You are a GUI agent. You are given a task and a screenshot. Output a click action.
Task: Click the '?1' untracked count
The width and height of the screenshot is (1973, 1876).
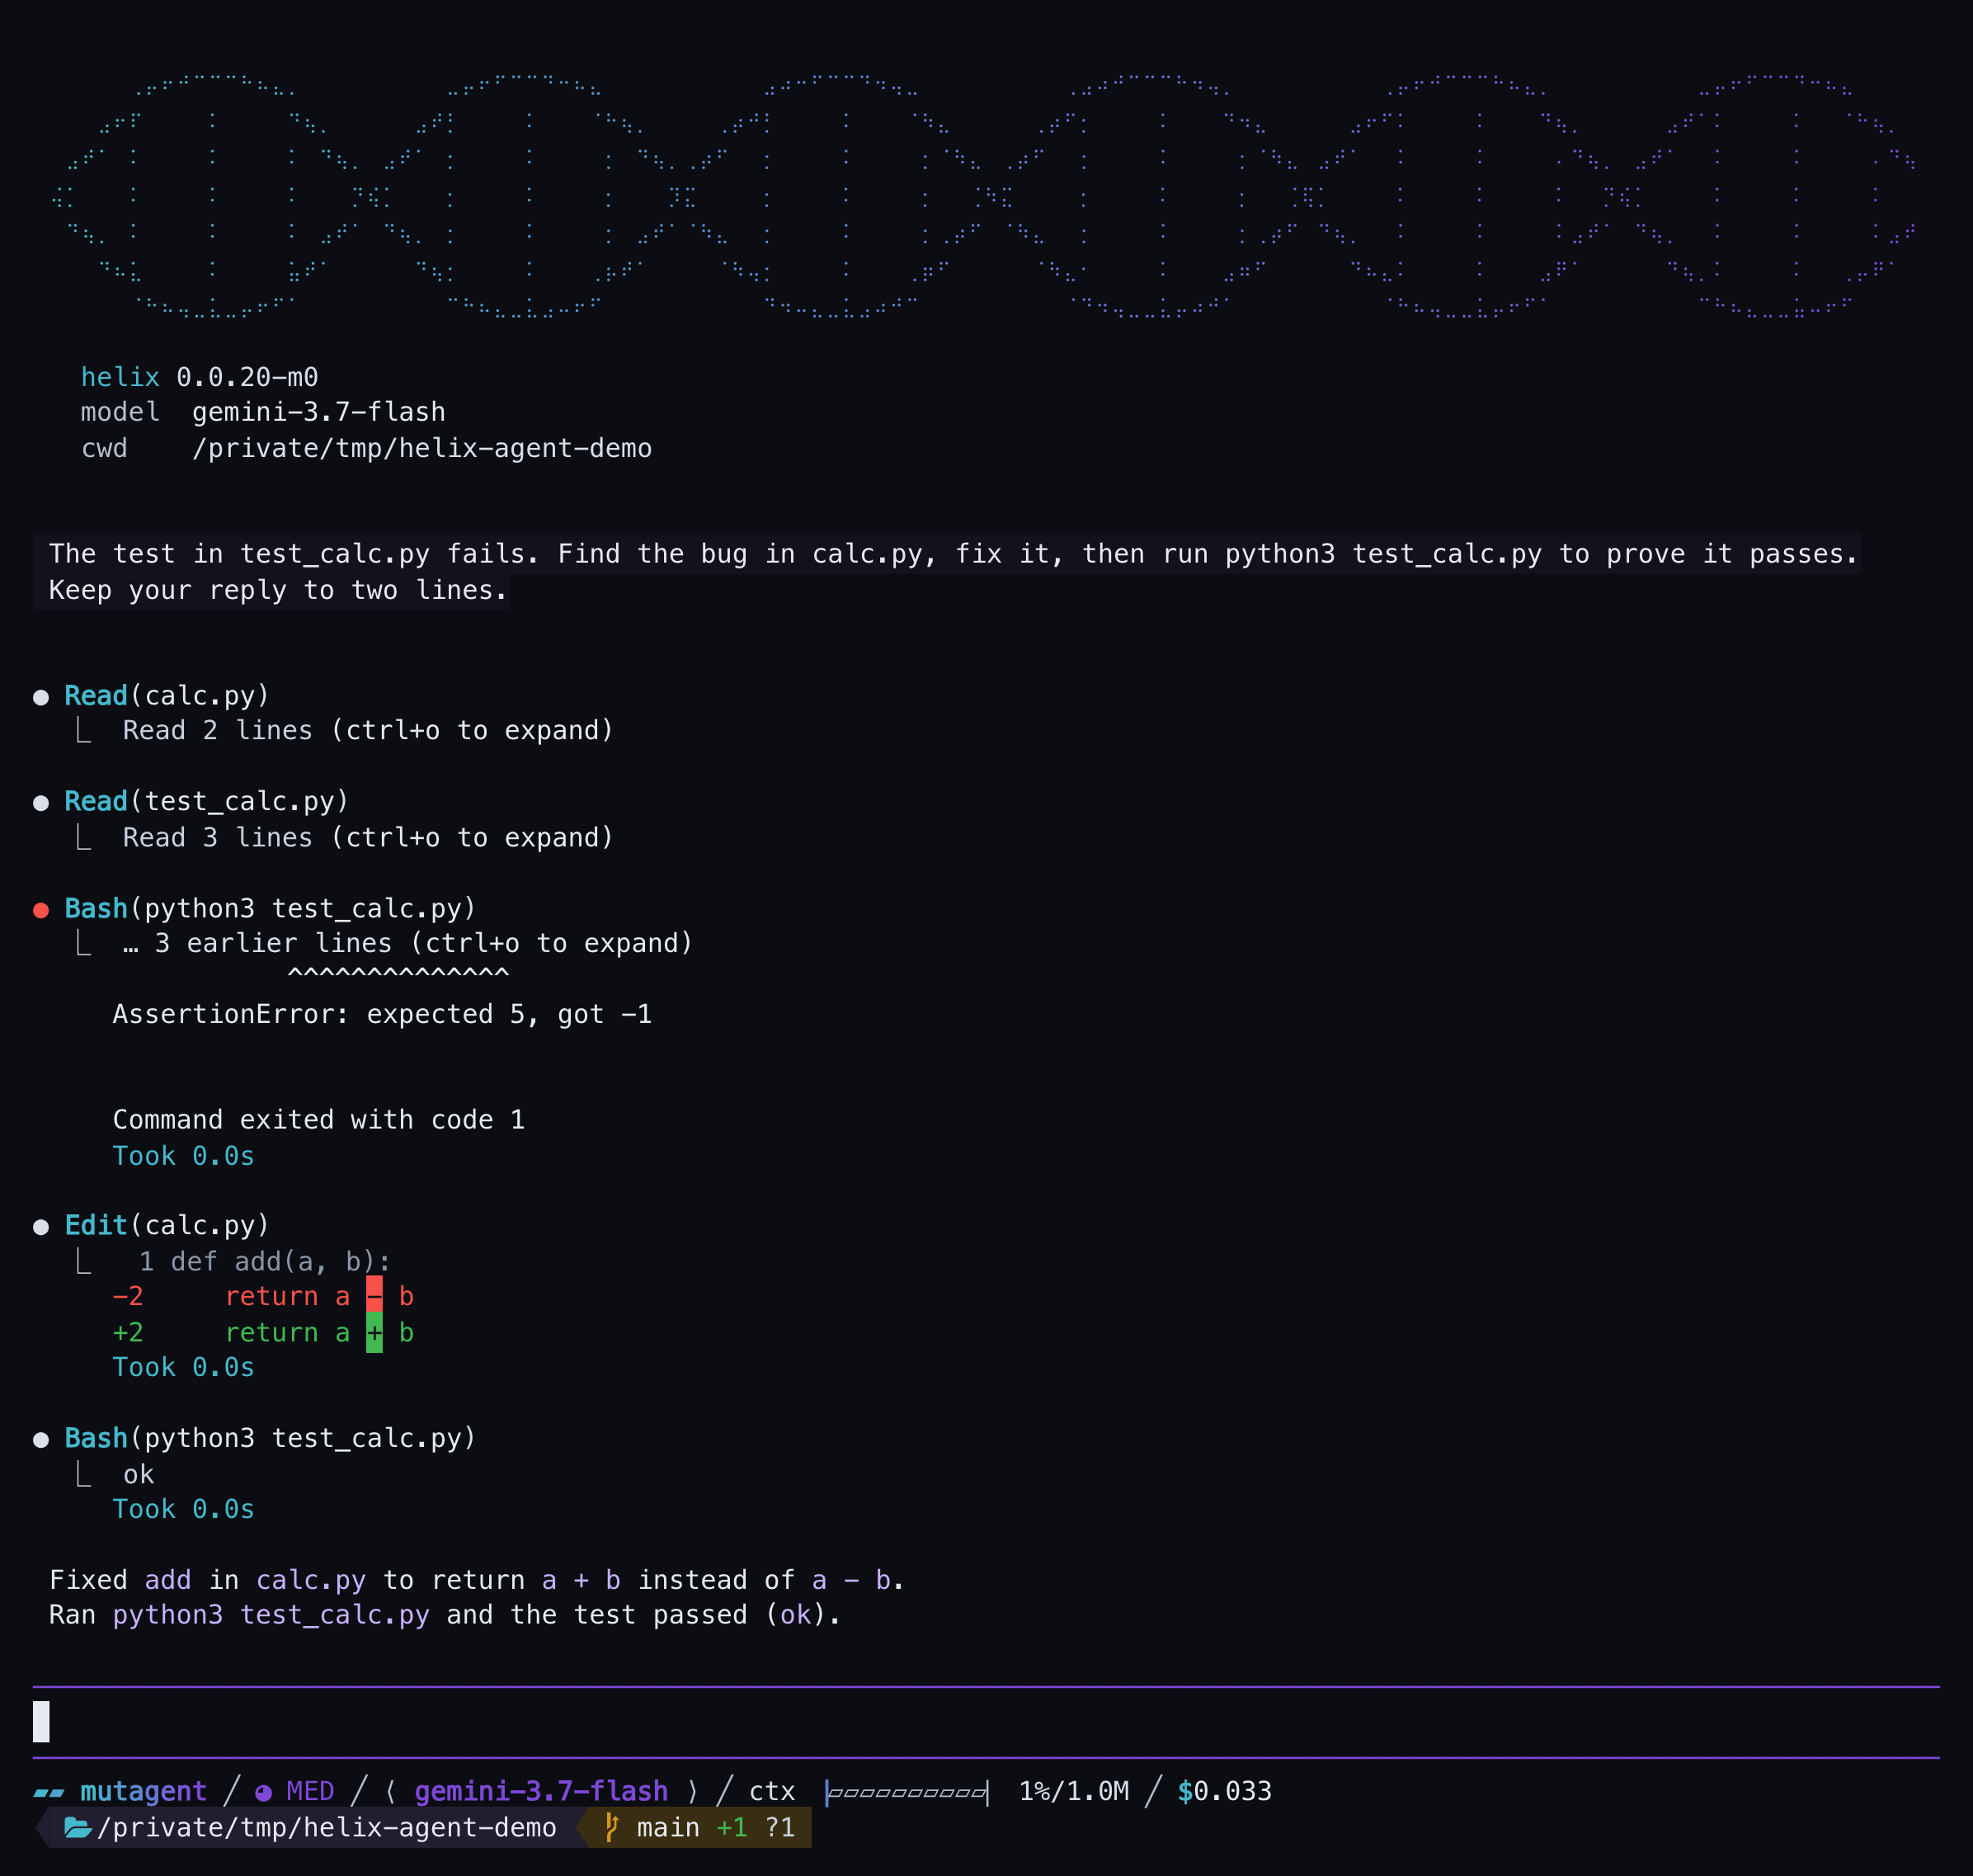click(780, 1828)
